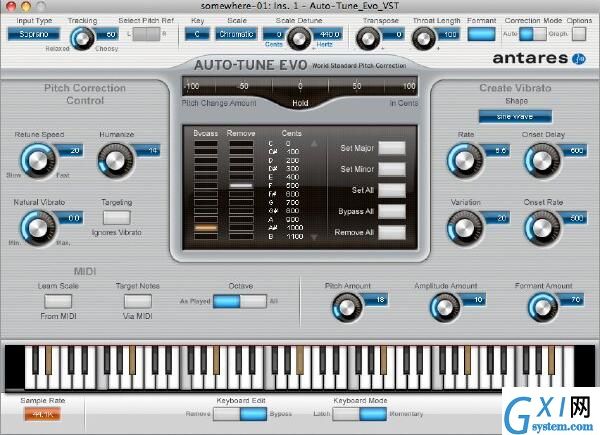Switch Octave As Played/All toggle

[x=240, y=301]
